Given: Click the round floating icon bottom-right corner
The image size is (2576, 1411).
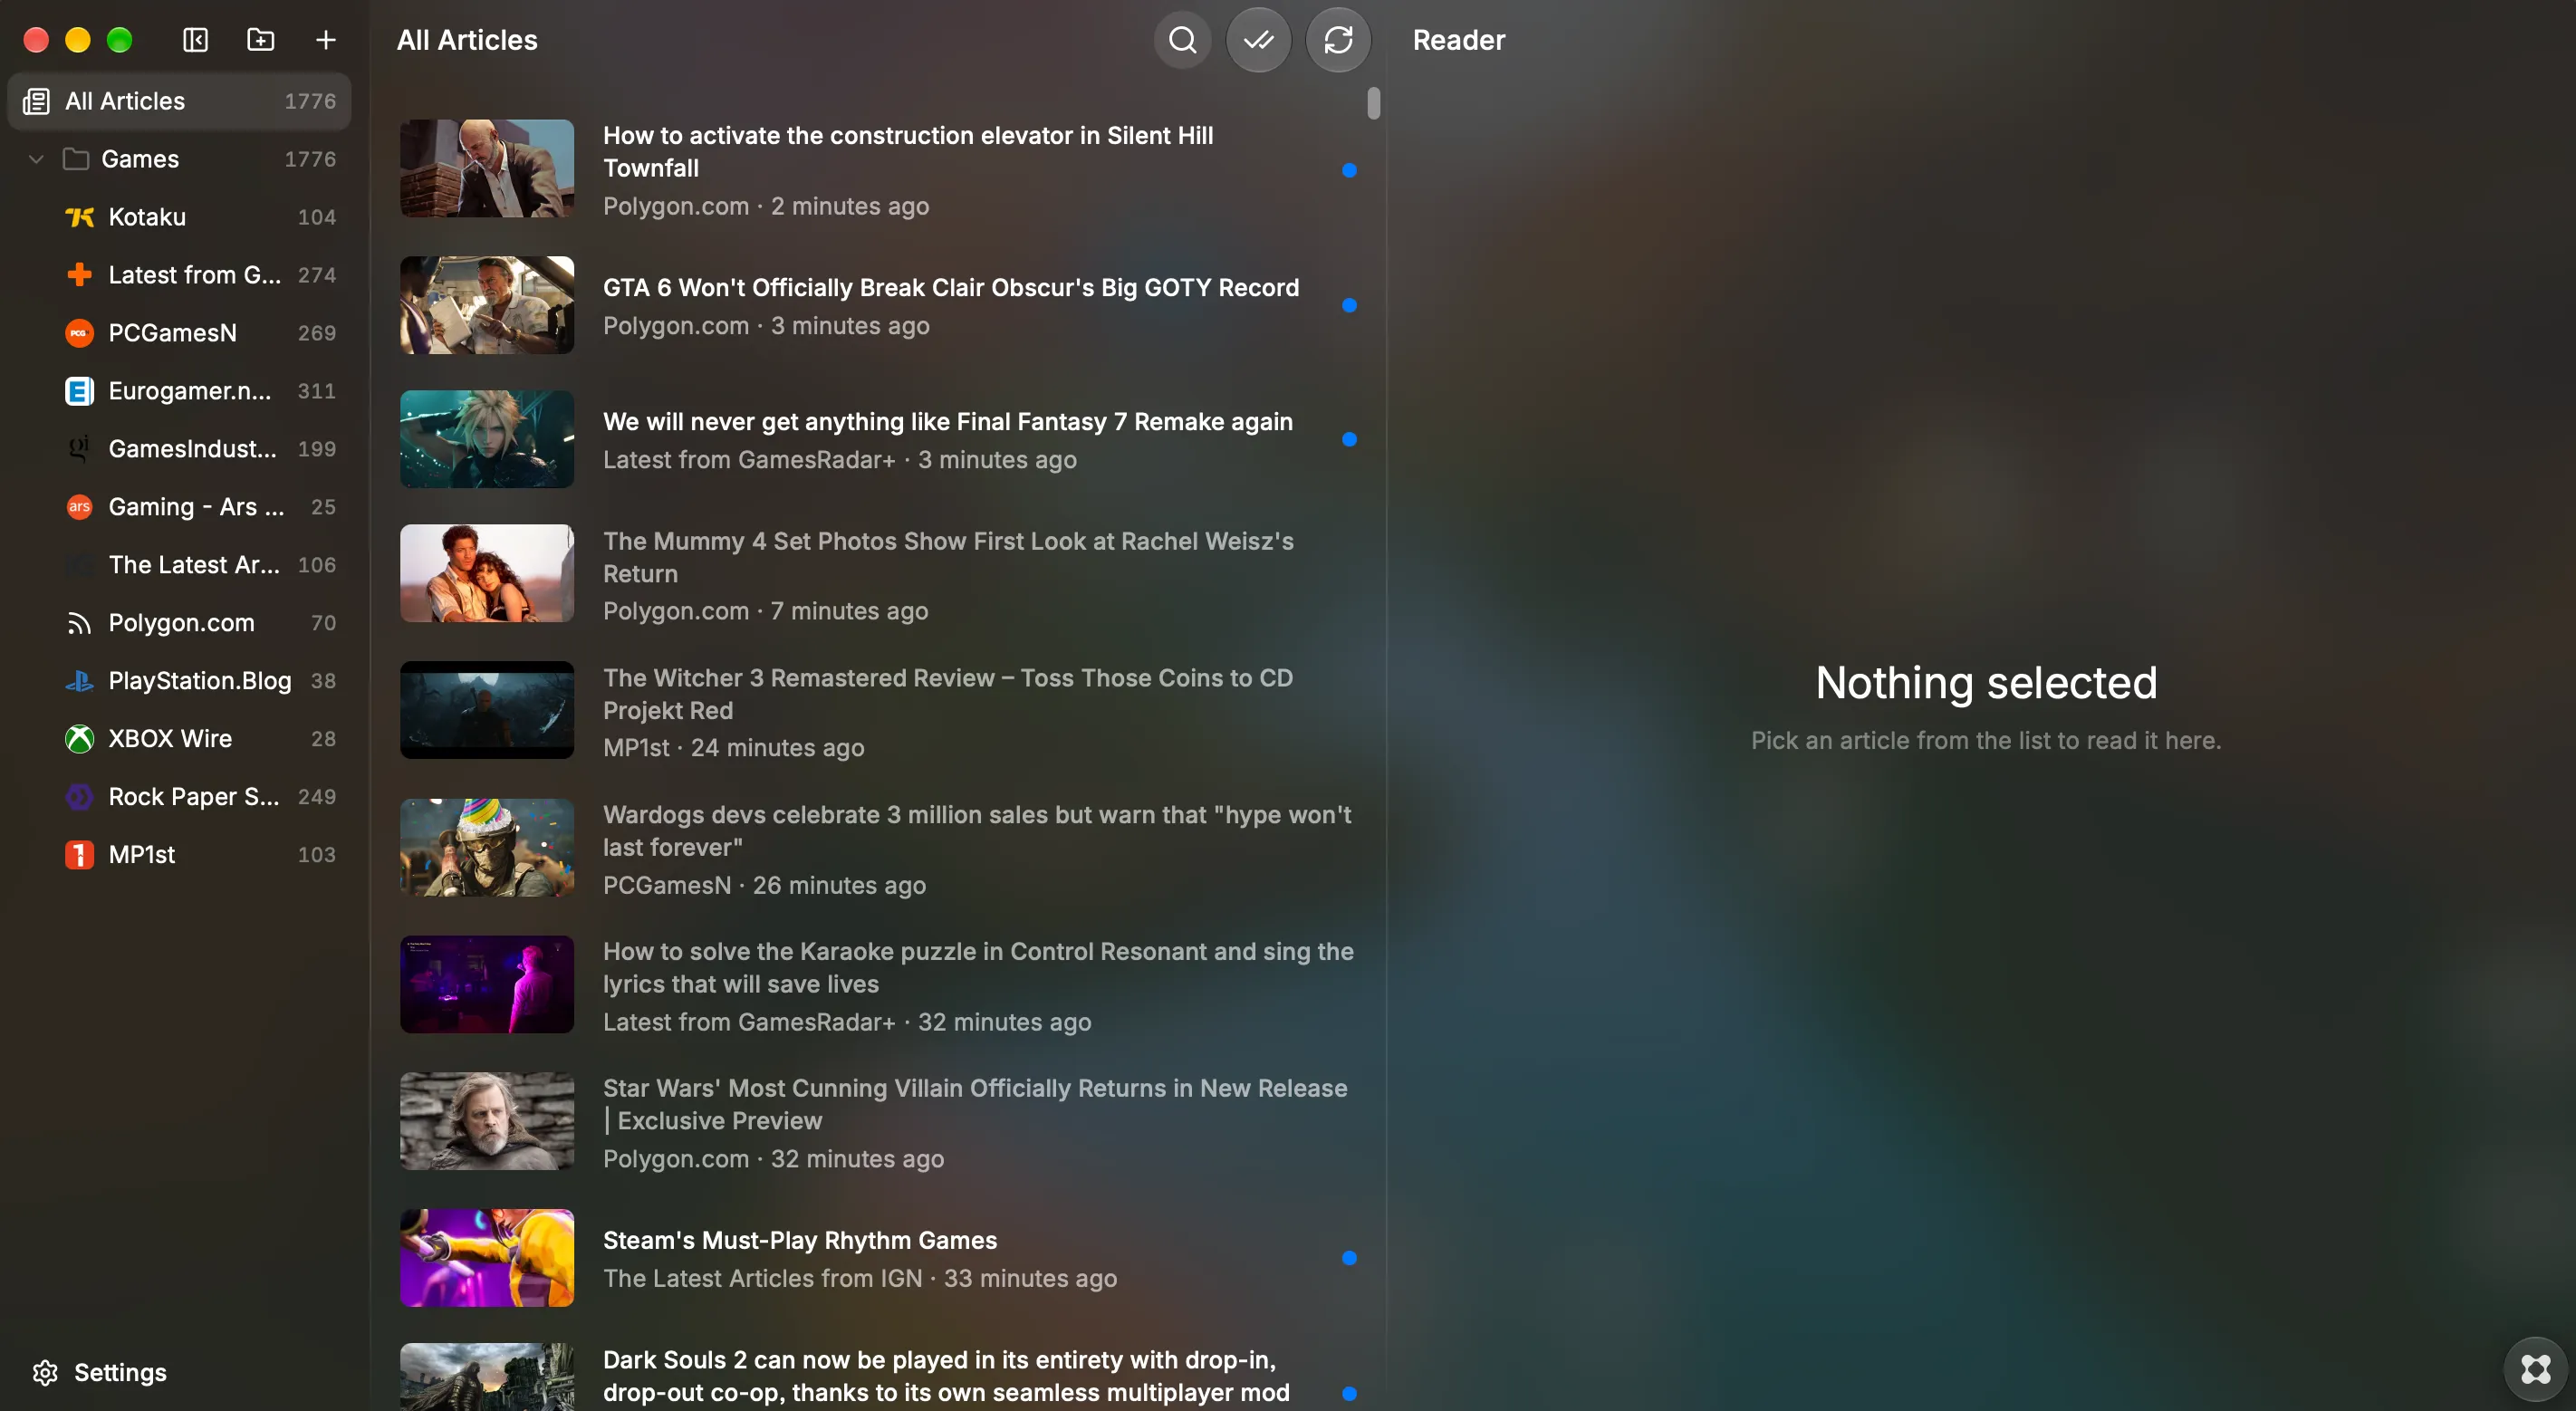Looking at the screenshot, I should (x=2535, y=1368).
